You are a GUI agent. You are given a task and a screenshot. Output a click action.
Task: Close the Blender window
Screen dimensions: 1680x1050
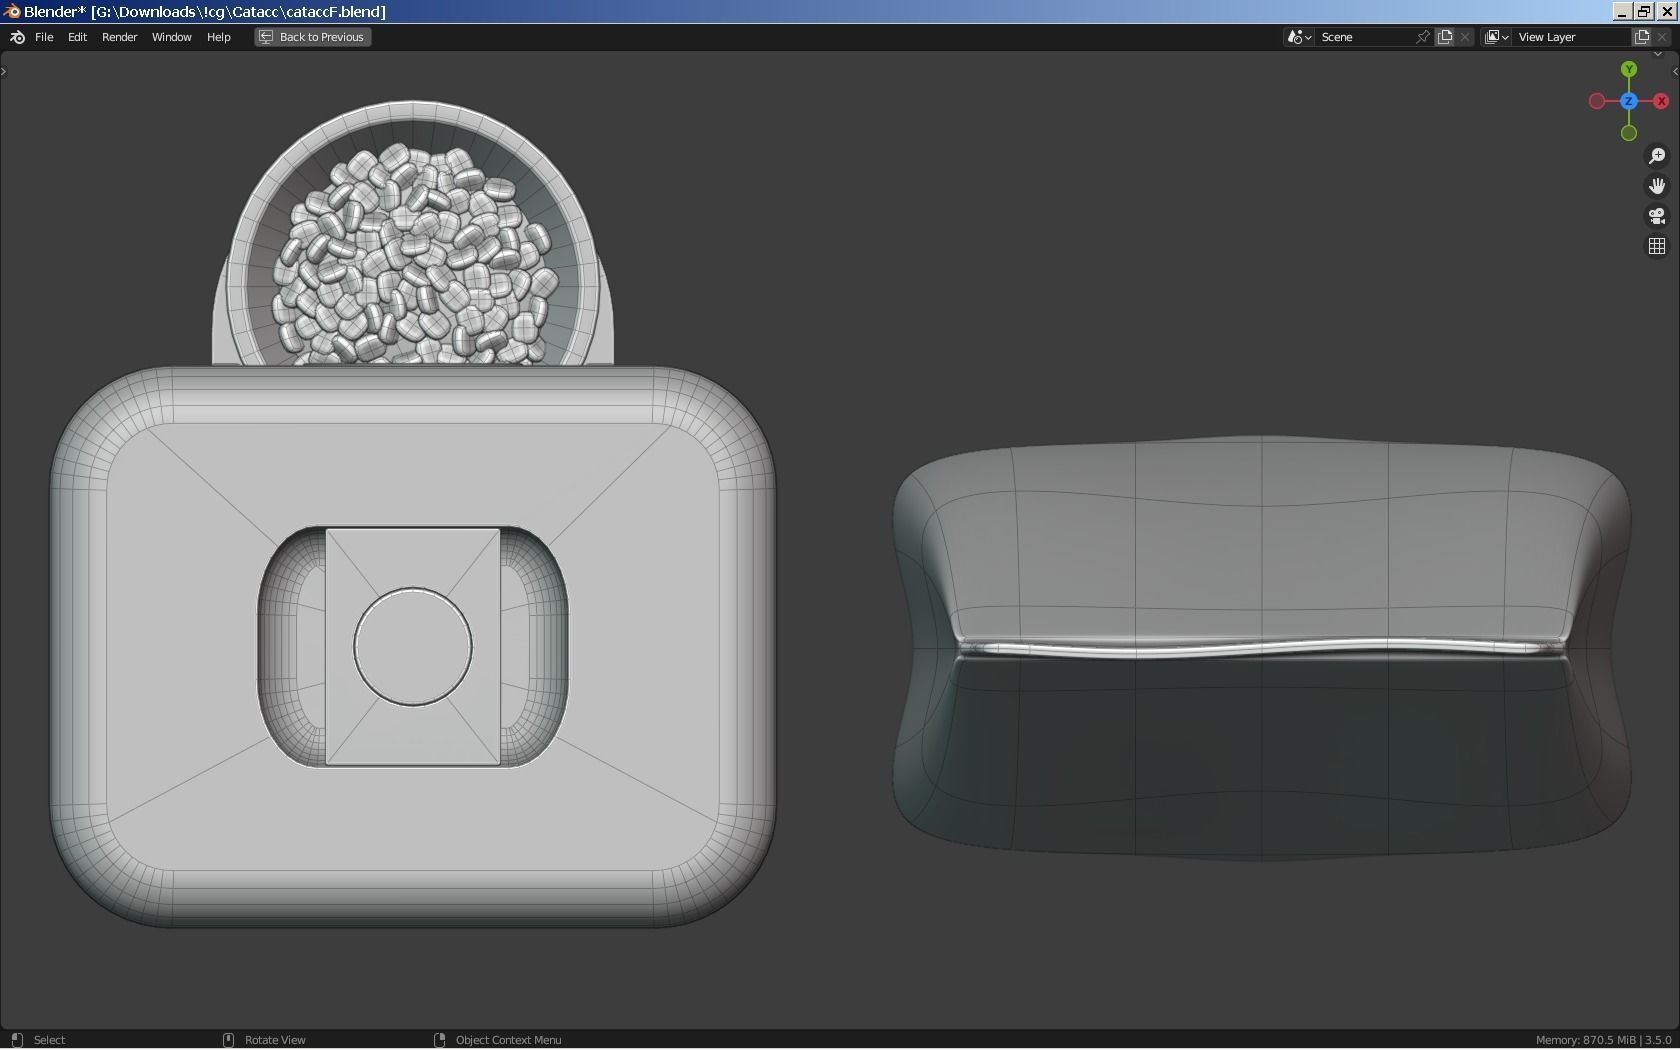(x=1666, y=11)
